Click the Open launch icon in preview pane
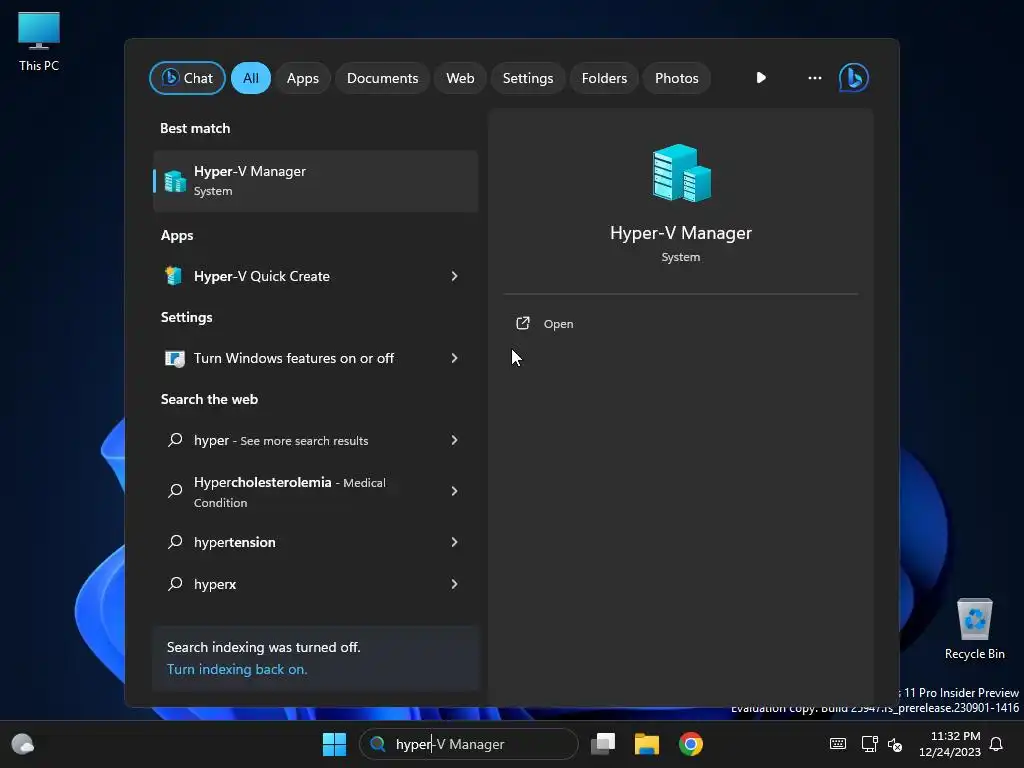 pyautogui.click(x=522, y=323)
